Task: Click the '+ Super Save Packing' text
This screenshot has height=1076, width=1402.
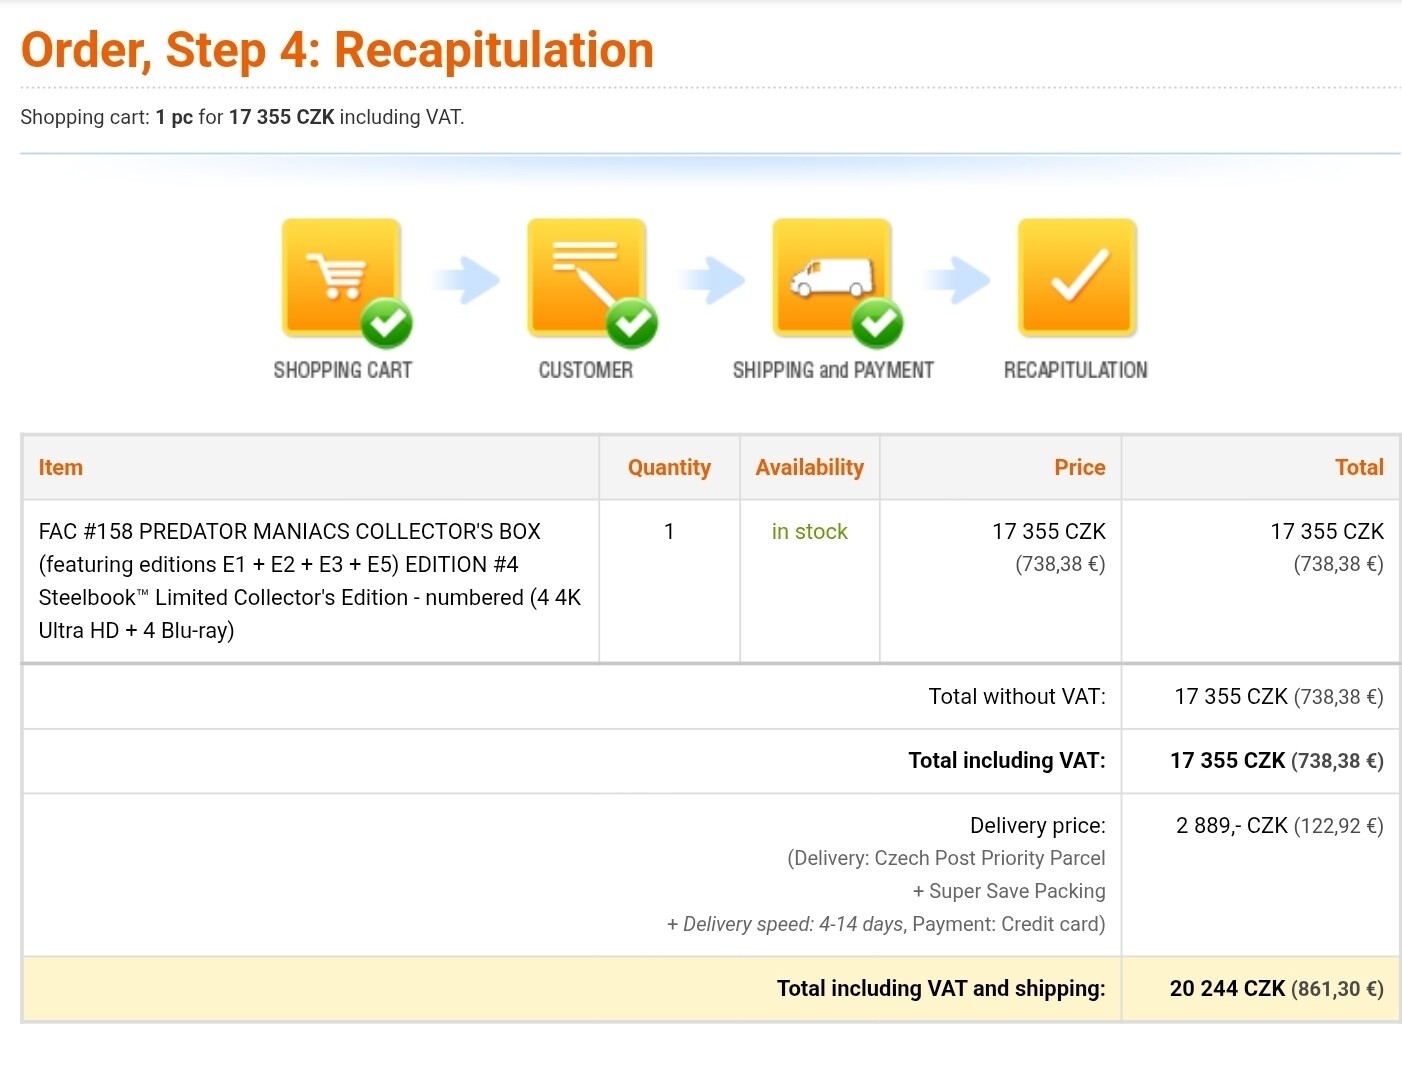Action: (1009, 891)
